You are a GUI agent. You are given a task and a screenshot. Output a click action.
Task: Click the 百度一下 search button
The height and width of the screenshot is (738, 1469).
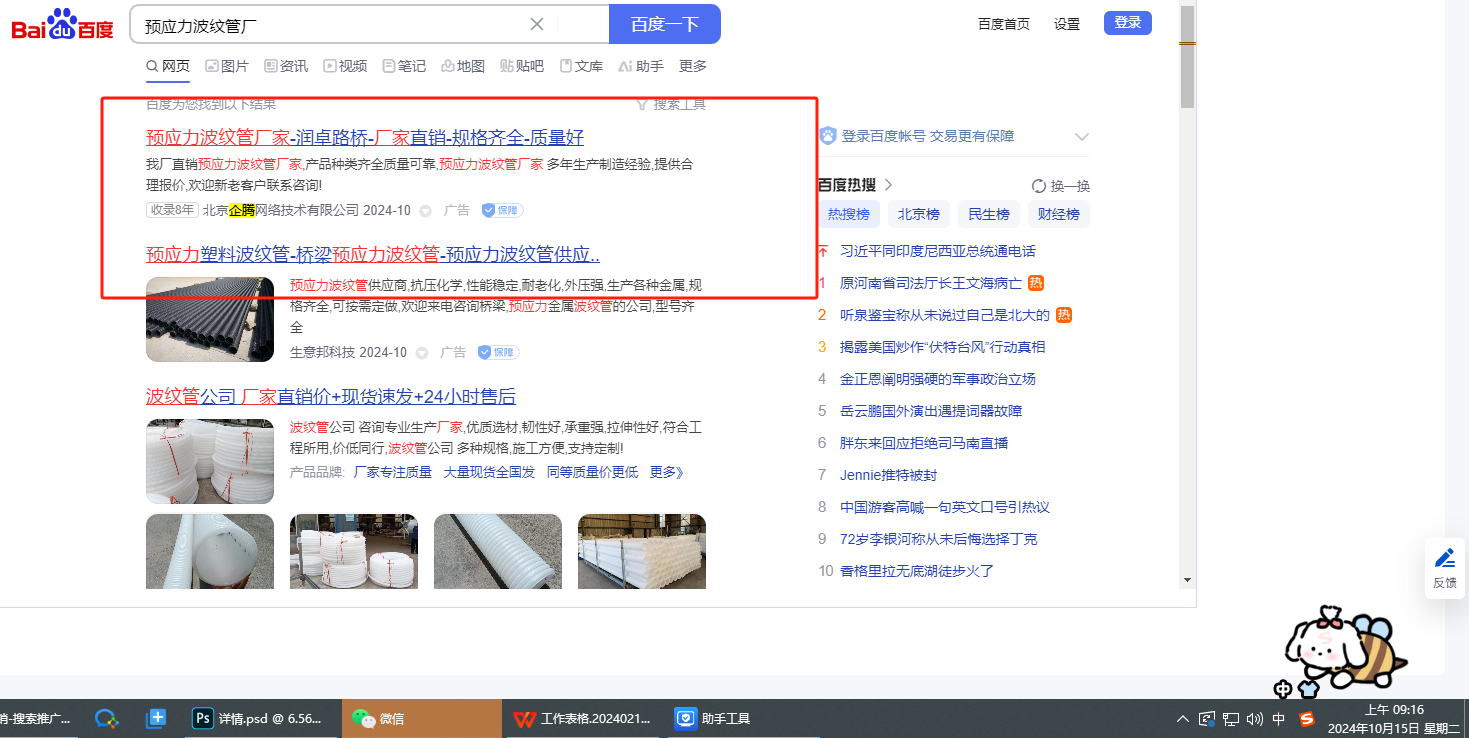coord(665,24)
